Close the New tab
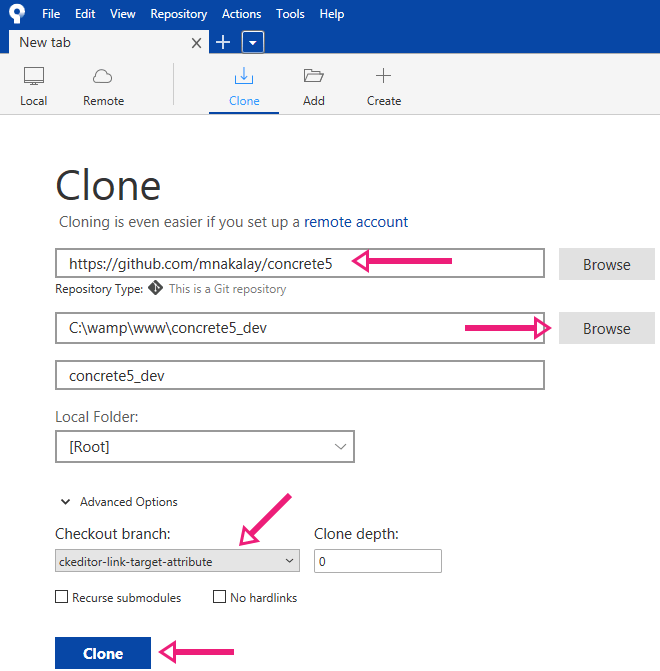Viewport: 660px width, 671px height. tap(196, 43)
